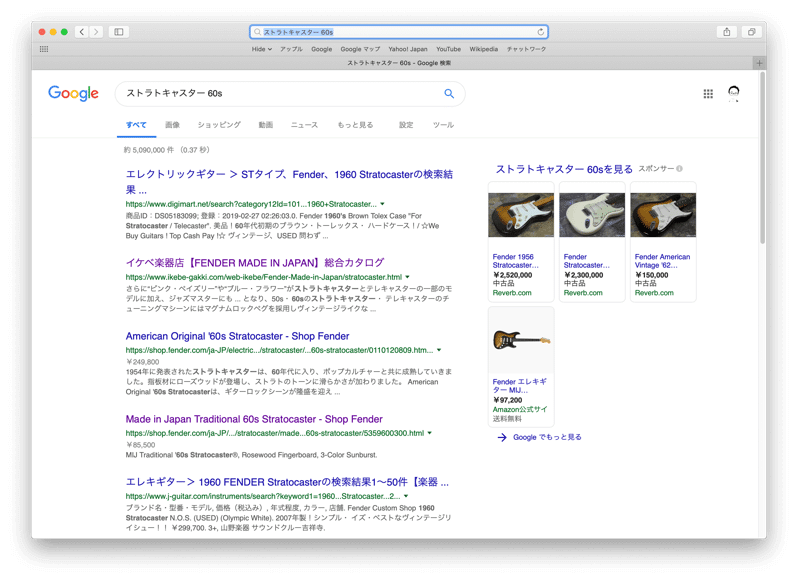Open dropdown arrow after j-guitar.com URL
Image resolution: width=798 pixels, height=580 pixels.
(406, 496)
